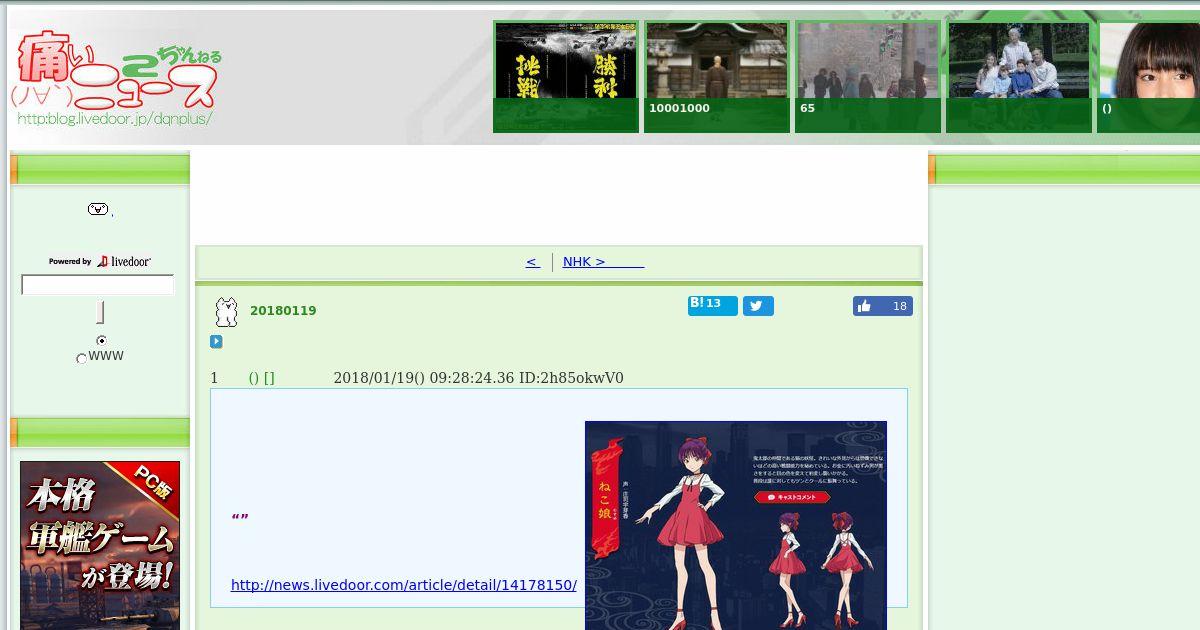
Task: Click the Facebook like thumbs-up button
Action: pos(865,306)
